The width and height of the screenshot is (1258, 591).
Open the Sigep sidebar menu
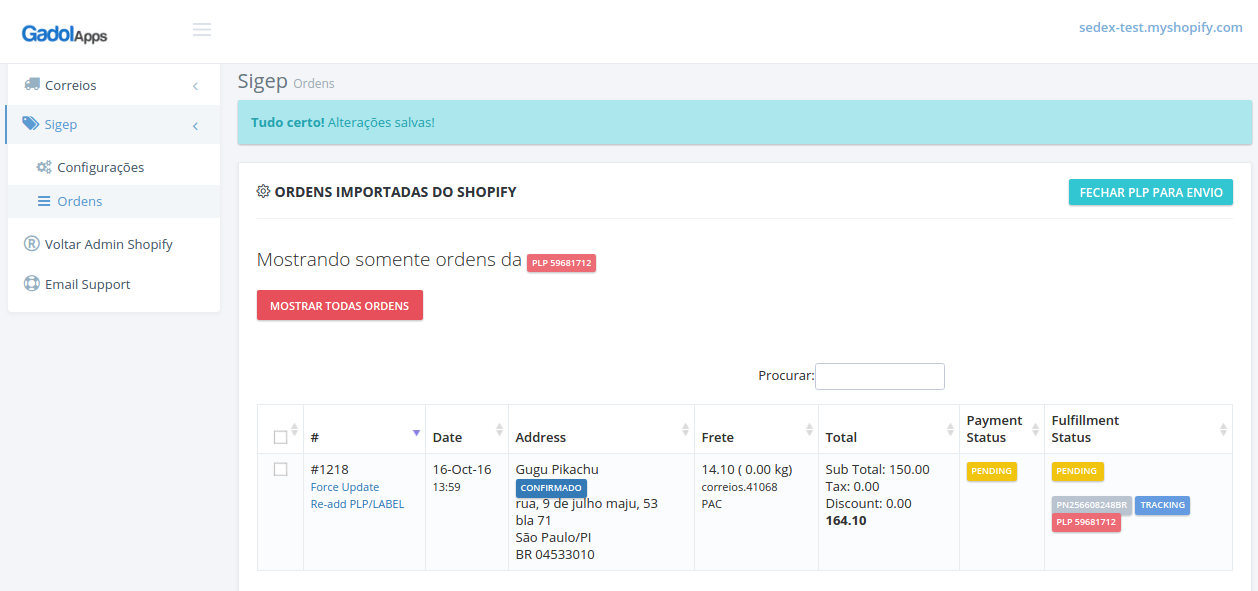(x=114, y=124)
